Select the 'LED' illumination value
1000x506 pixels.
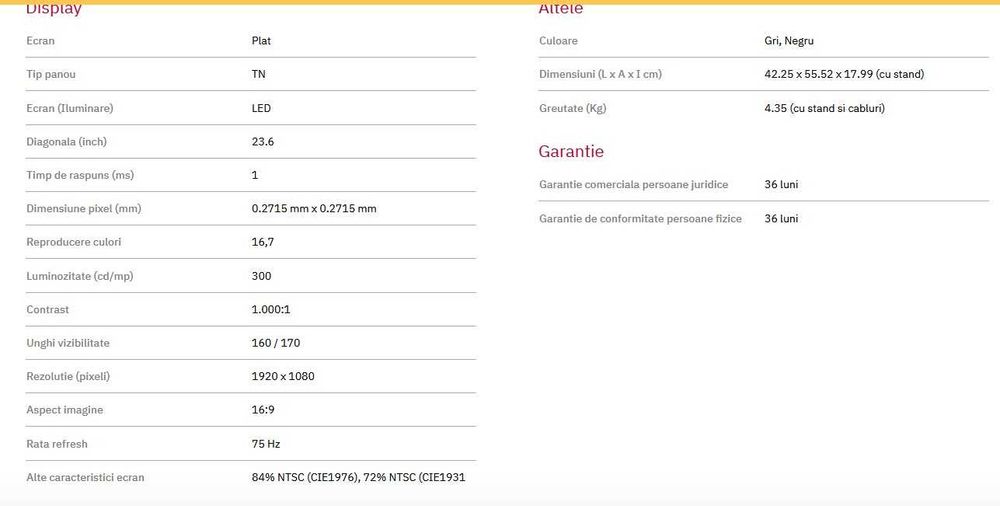click(261, 108)
